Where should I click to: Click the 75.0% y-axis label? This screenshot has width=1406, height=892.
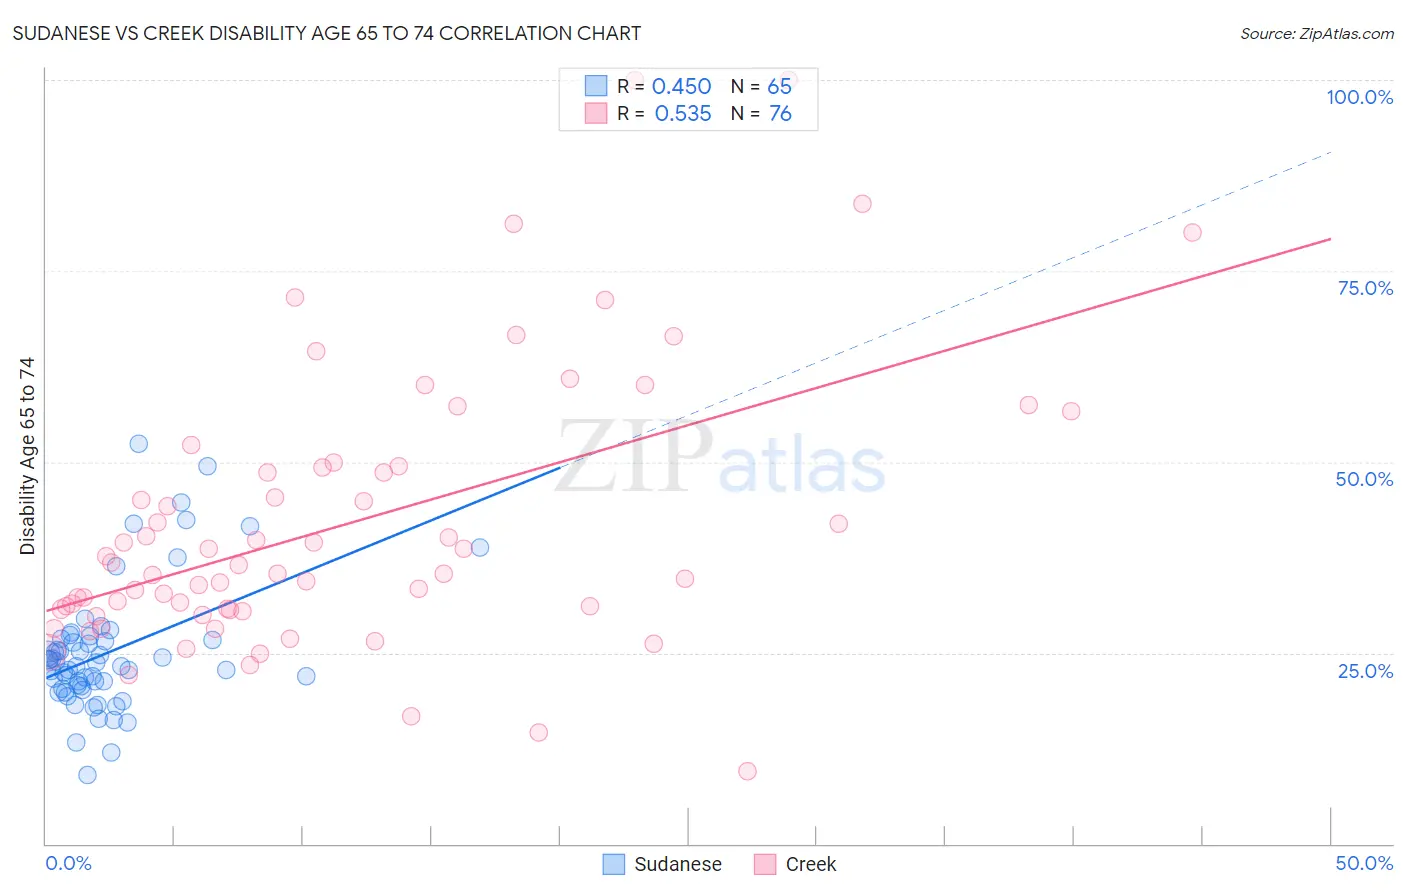point(1365,288)
